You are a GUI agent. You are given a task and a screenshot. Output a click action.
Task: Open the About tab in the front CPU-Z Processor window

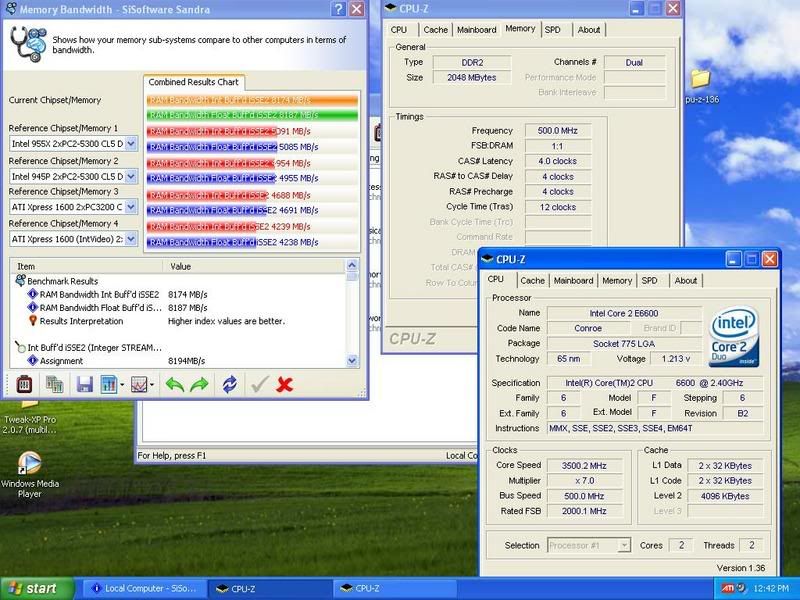pyautogui.click(x=686, y=281)
